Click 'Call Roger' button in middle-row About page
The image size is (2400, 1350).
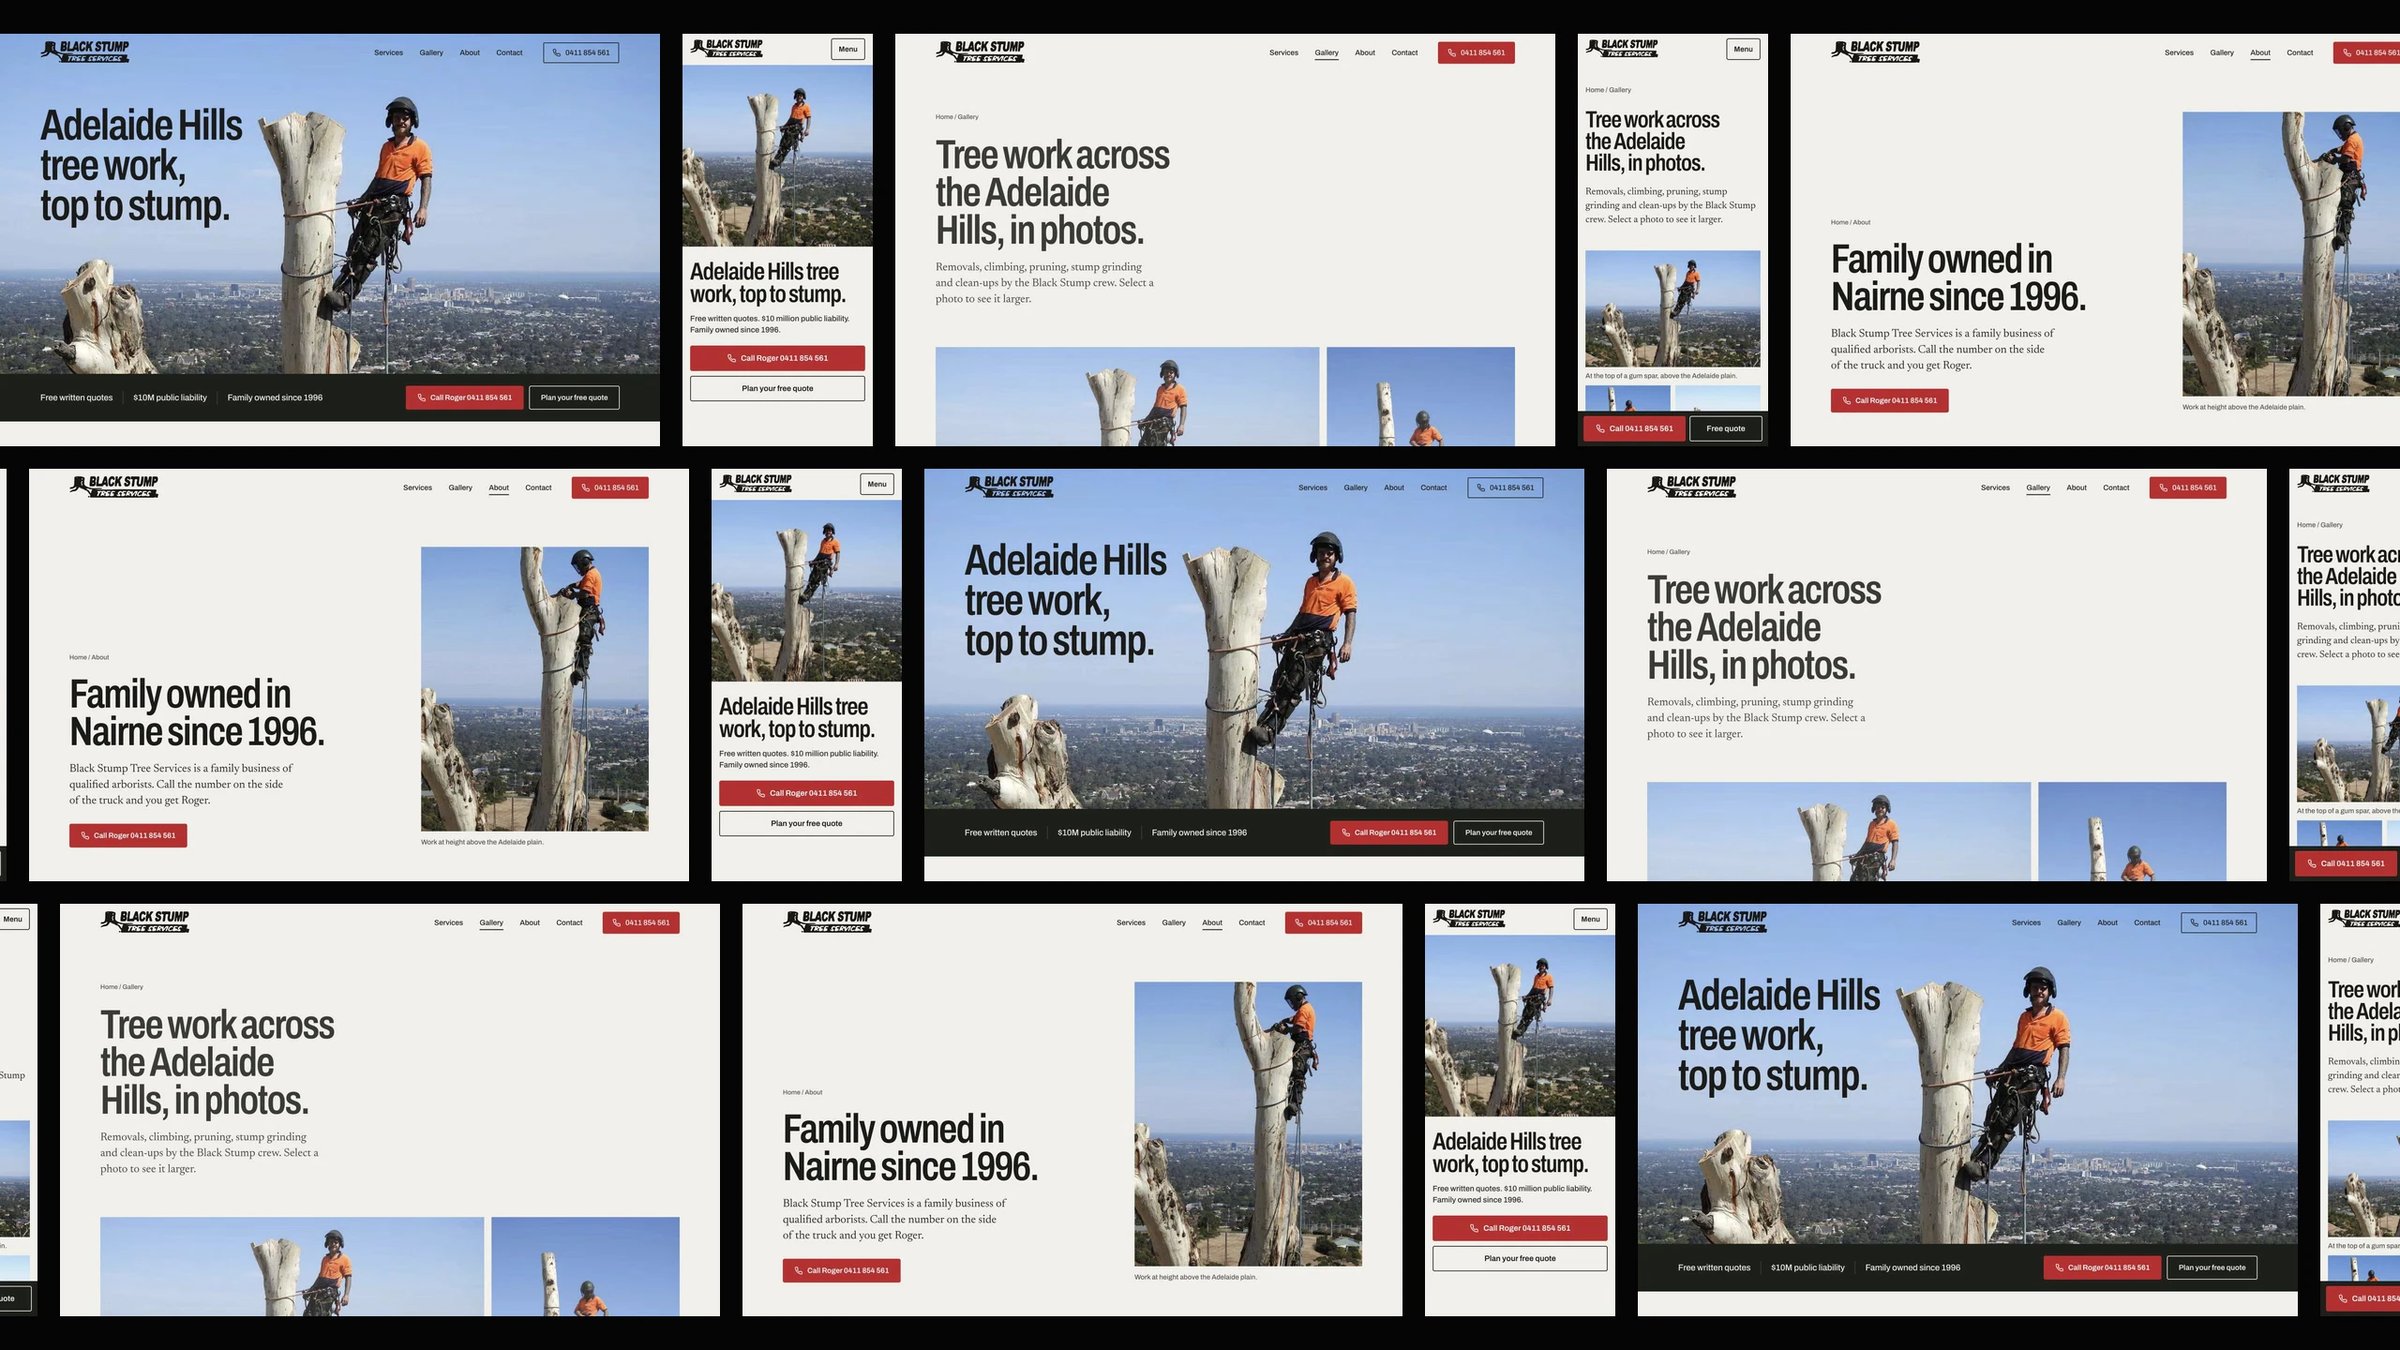click(x=128, y=836)
